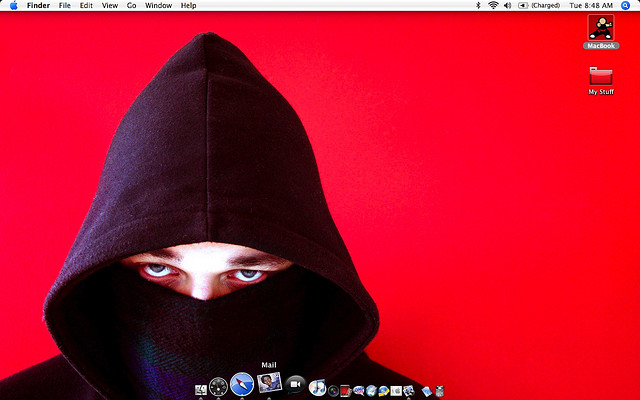
Task: Select the MacBook drive icon
Action: tap(601, 29)
